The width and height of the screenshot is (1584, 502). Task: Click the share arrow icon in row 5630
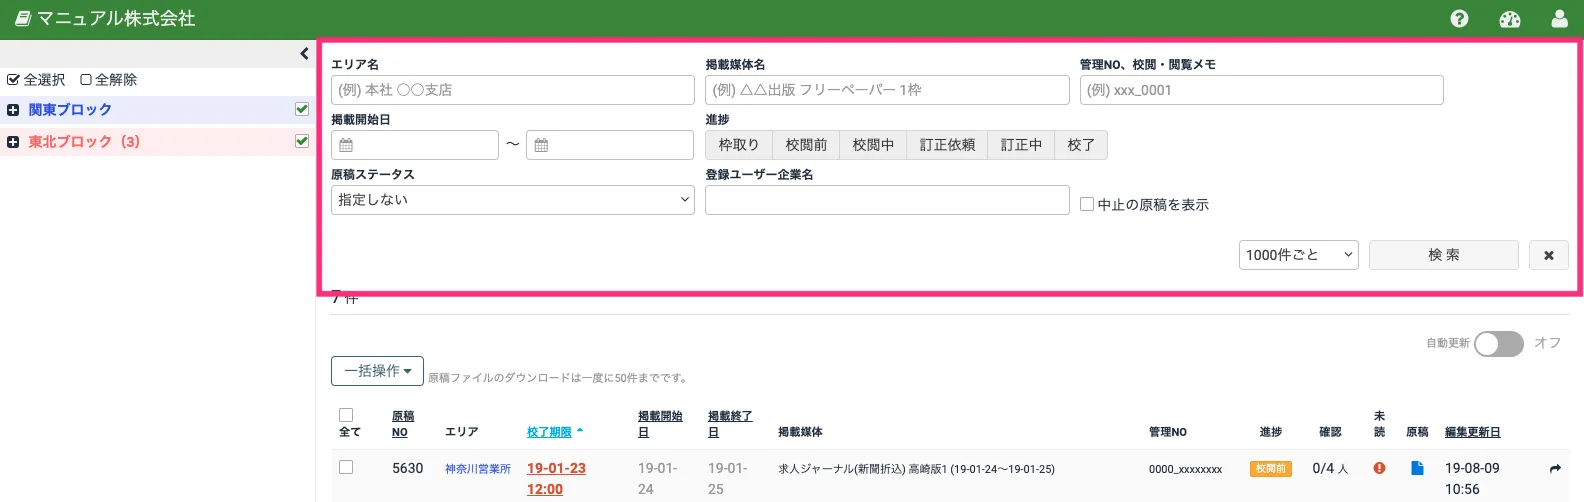click(1555, 468)
